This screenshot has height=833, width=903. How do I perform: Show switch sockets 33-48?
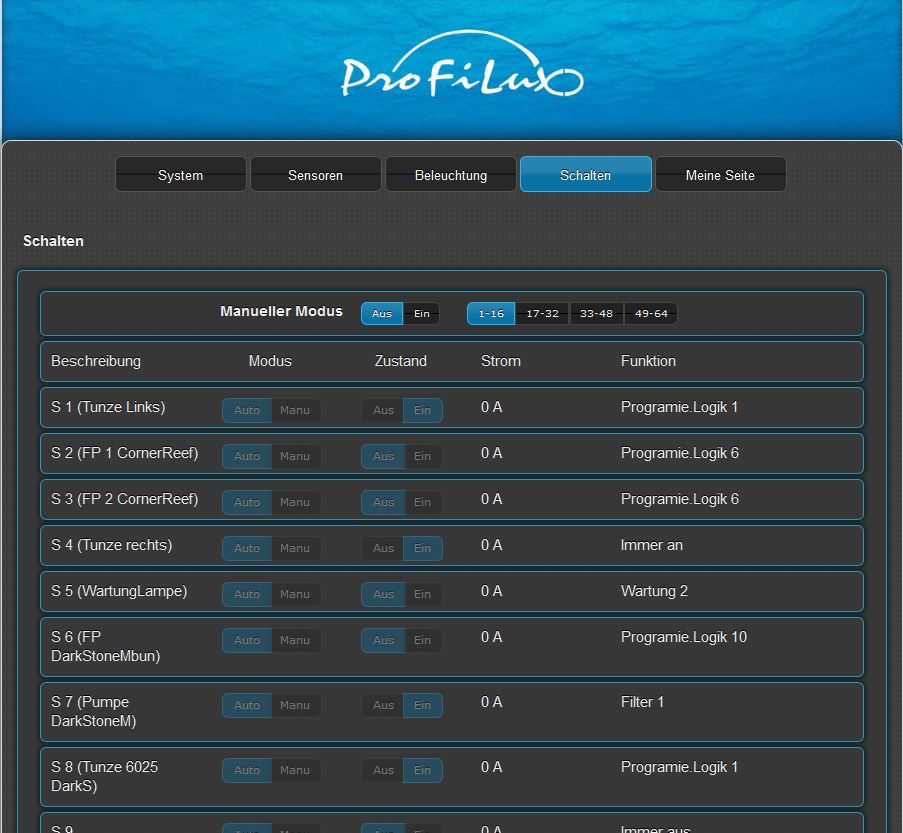tap(596, 314)
